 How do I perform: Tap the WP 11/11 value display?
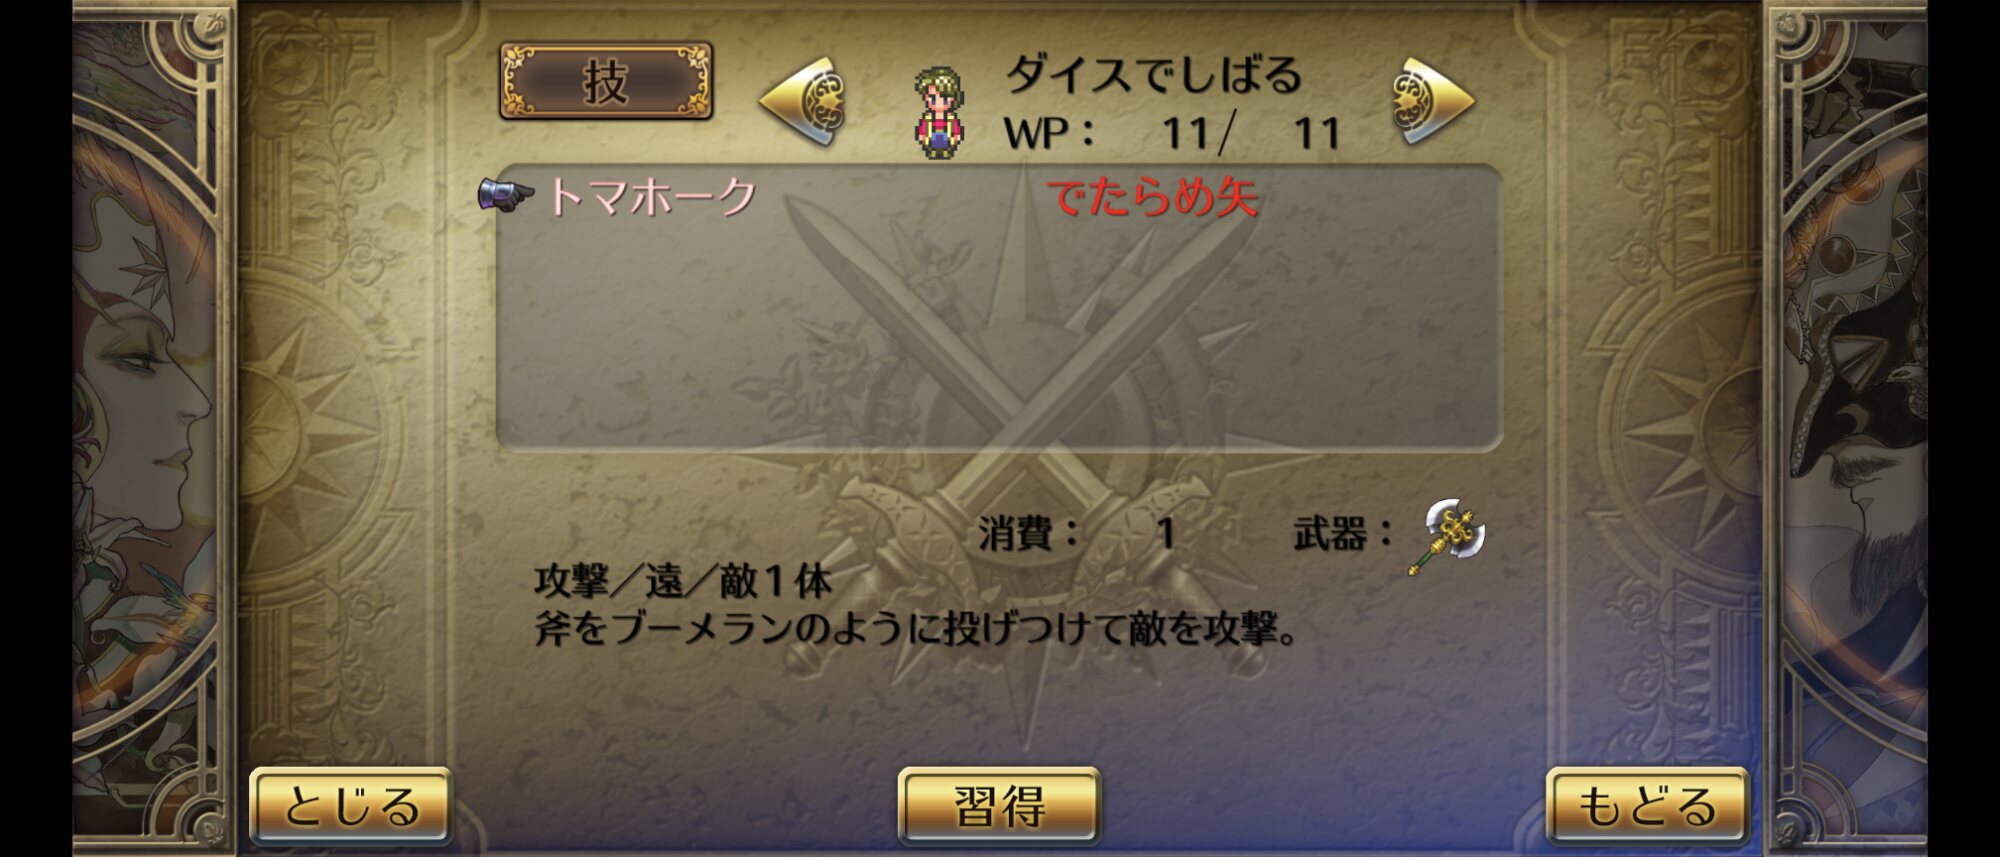point(1171,133)
